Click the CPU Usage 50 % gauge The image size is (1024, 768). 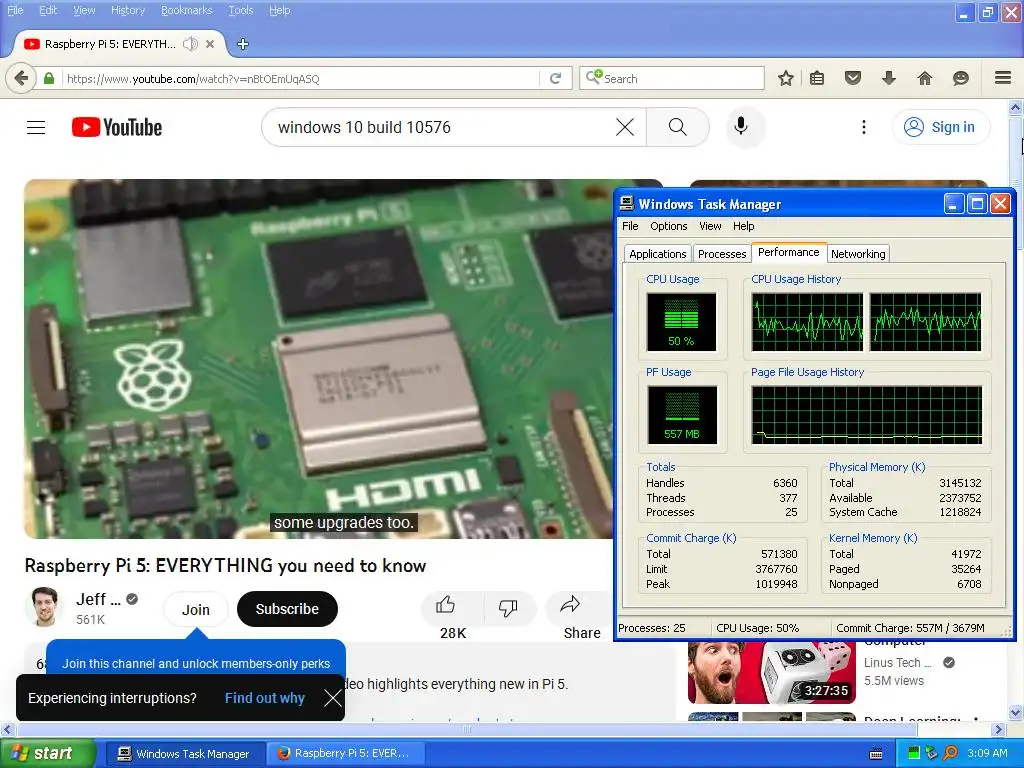pyautogui.click(x=681, y=322)
